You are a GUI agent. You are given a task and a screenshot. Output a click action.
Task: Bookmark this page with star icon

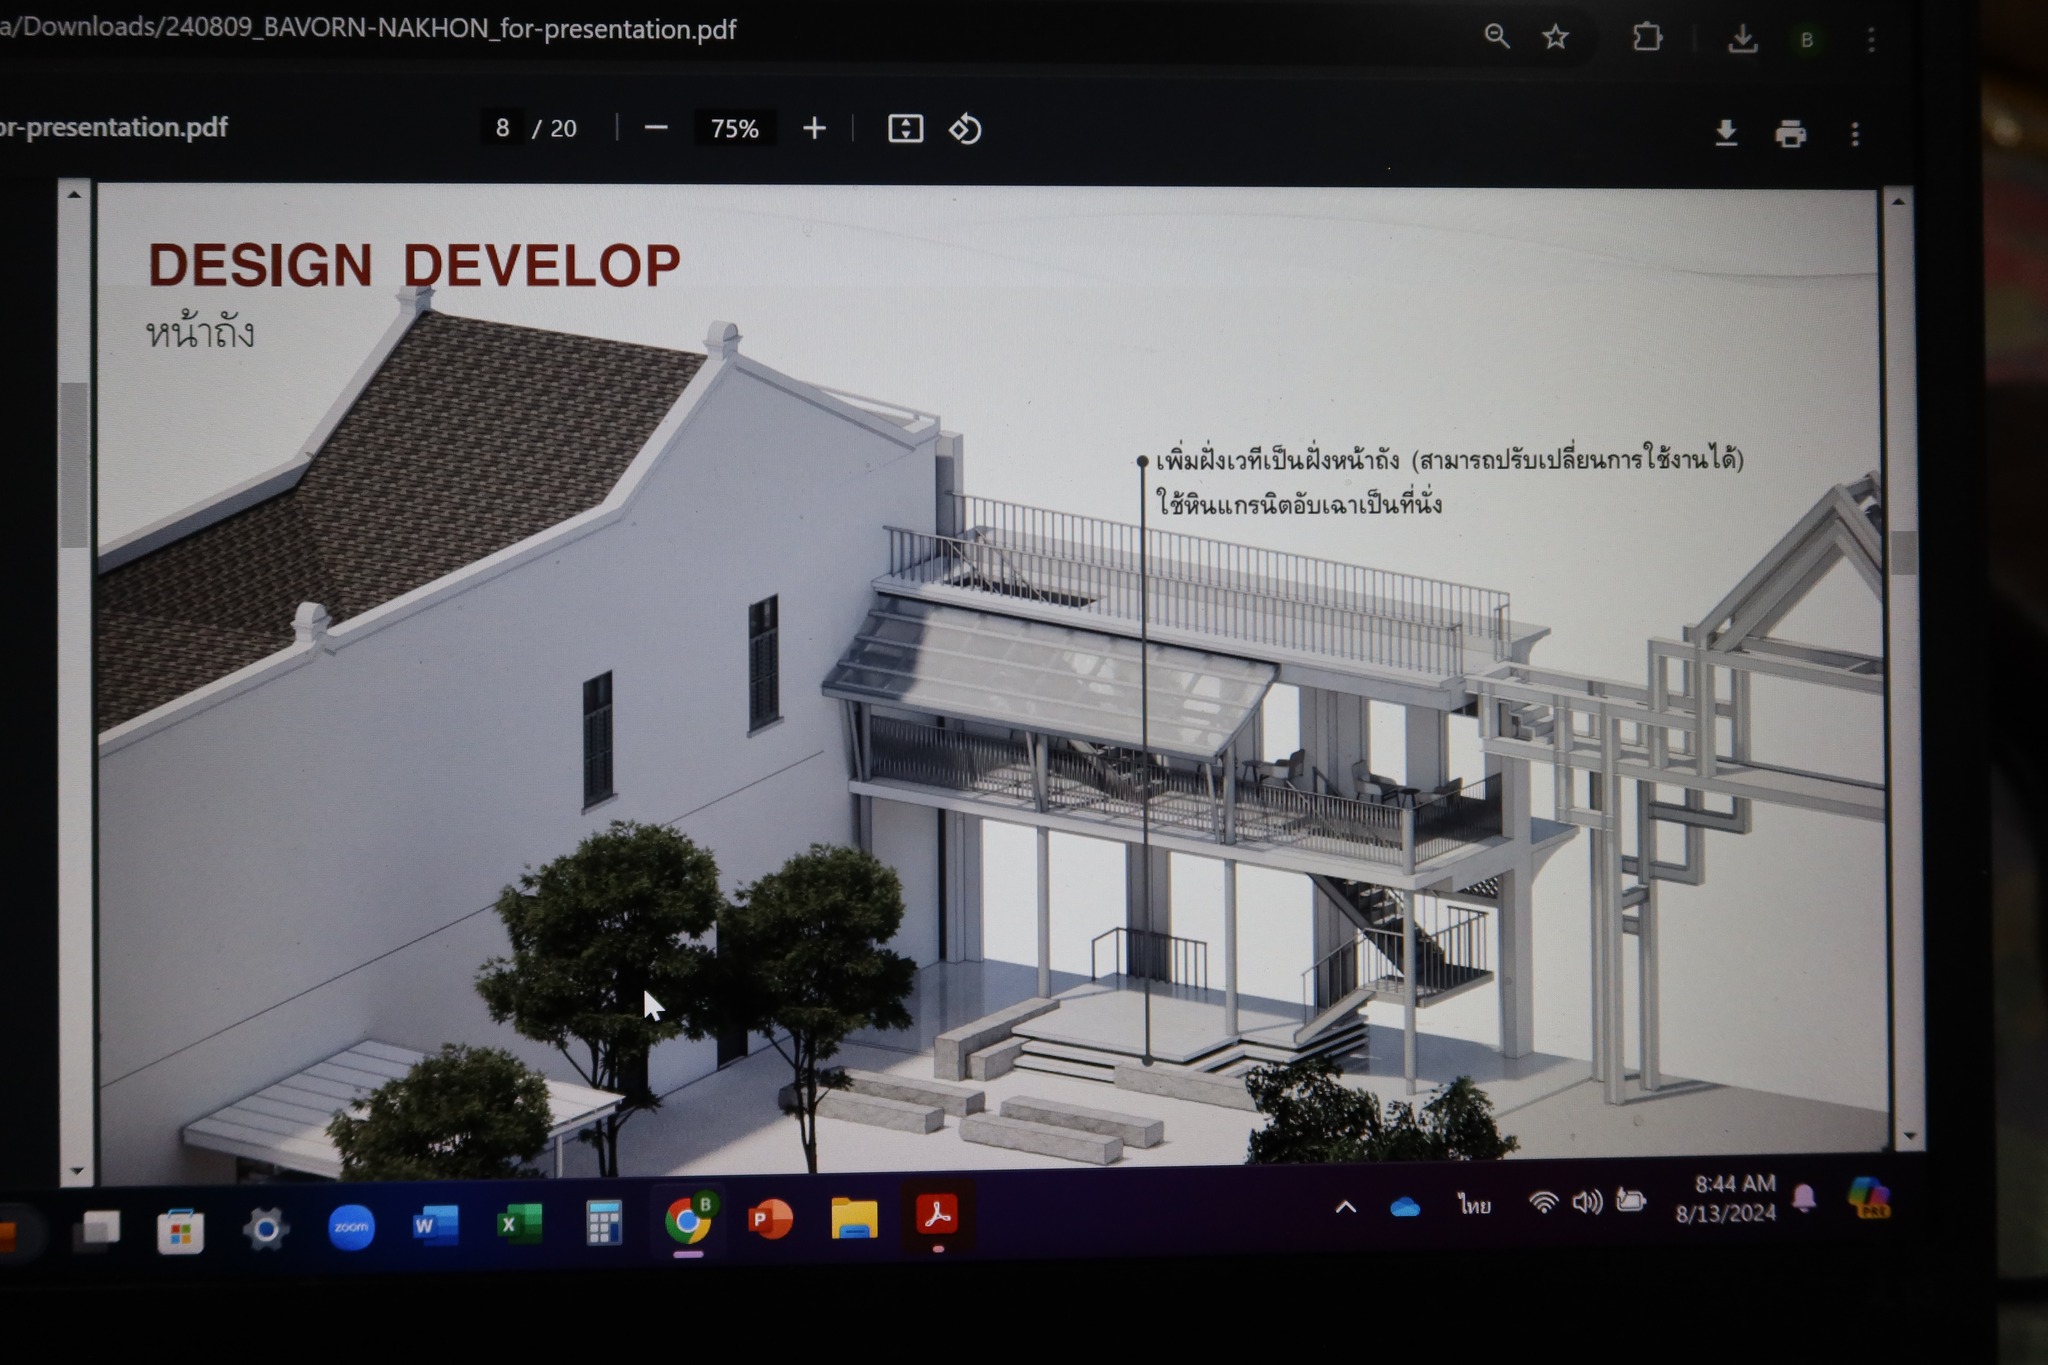pos(1555,37)
